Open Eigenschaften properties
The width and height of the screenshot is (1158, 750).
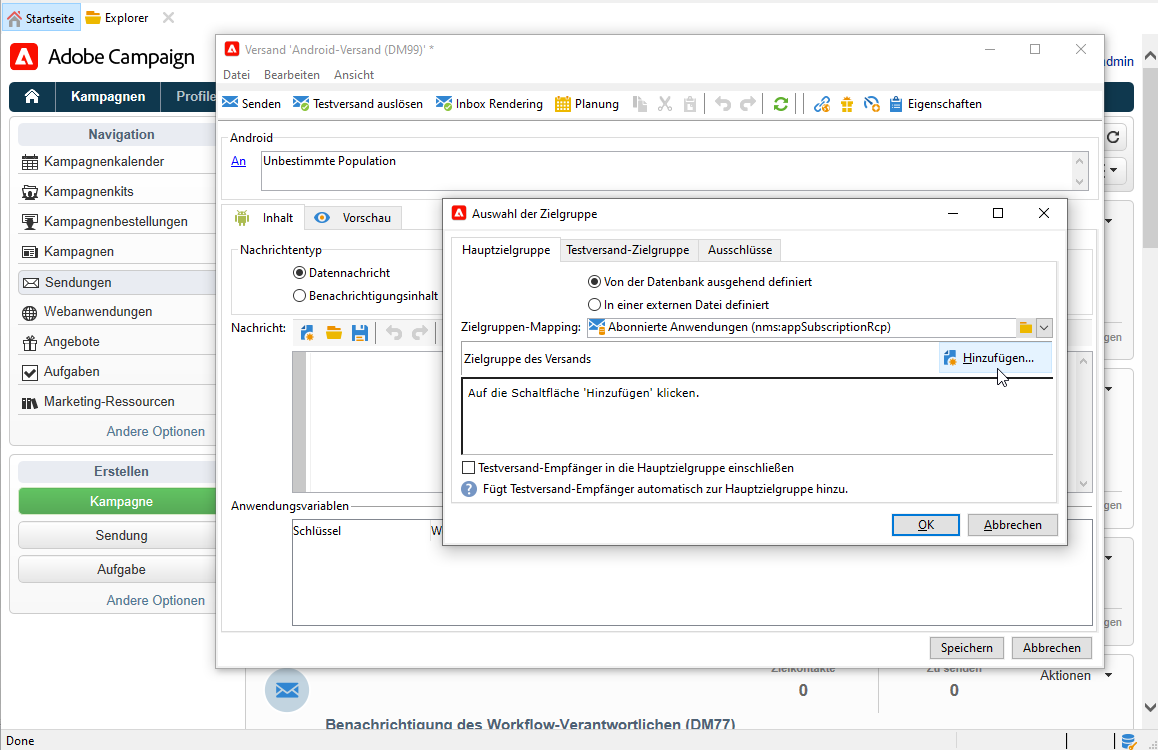pos(936,104)
